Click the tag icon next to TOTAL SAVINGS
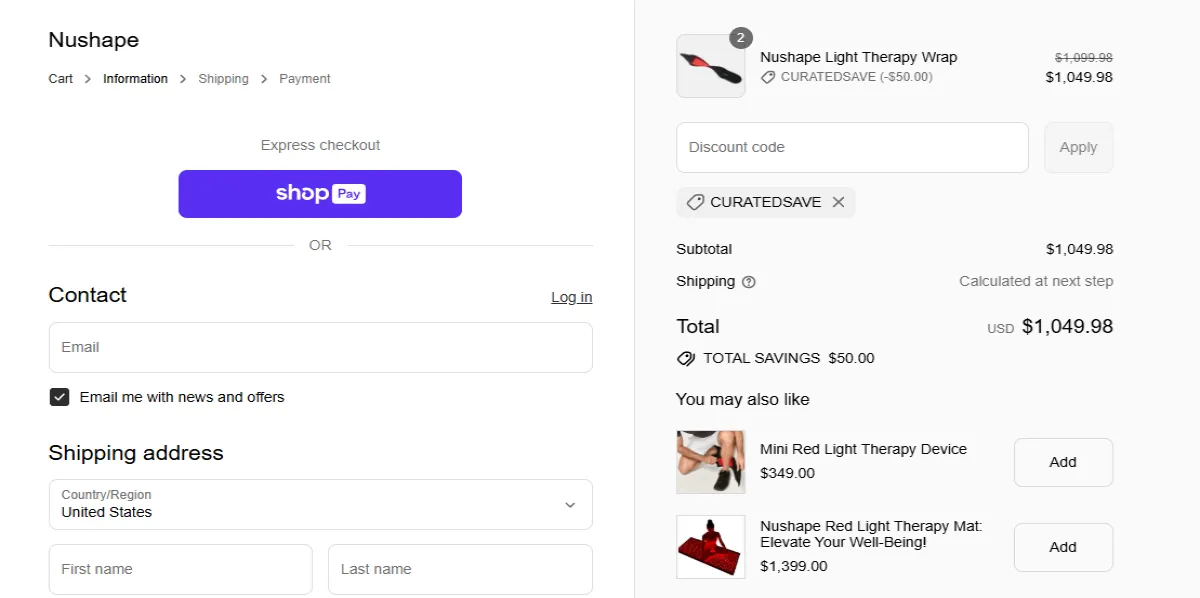 tap(685, 358)
